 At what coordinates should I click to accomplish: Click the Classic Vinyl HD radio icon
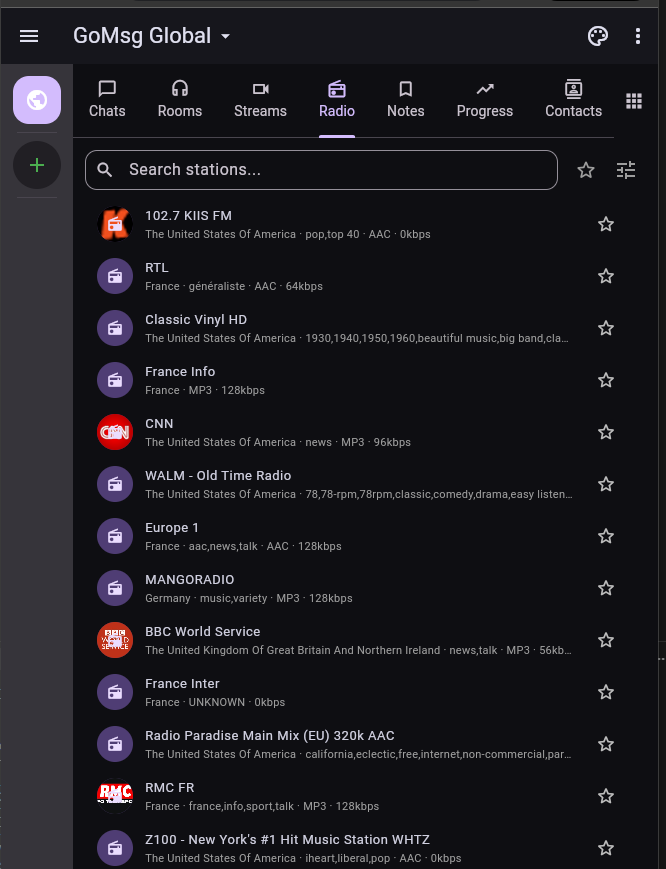tap(115, 328)
